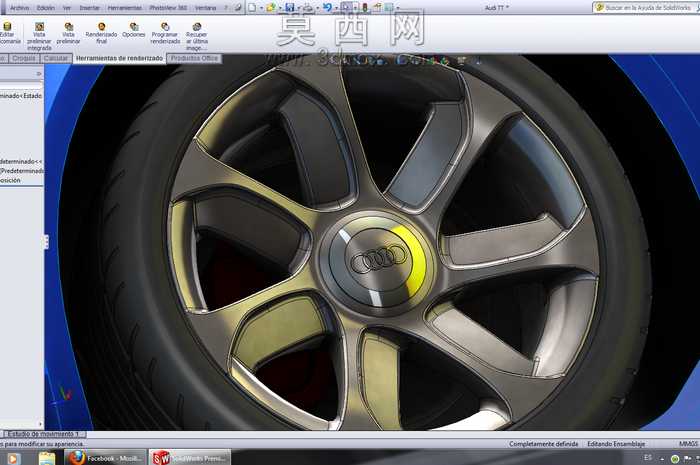Expand the Undo dropdown arrow
Image resolution: width=700 pixels, height=465 pixels.
[x=336, y=8]
